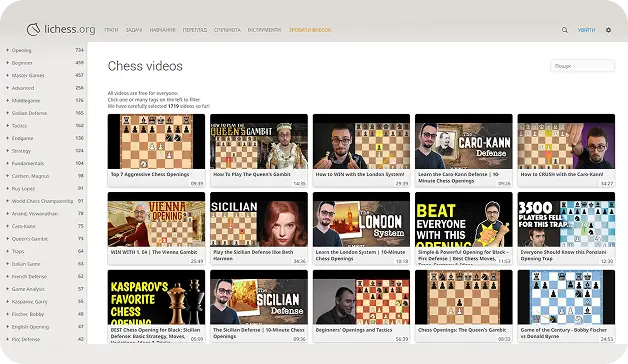The width and height of the screenshot is (628, 364).
Task: Open Chess Openings: The Queen's Gambit video
Action: [x=464, y=306]
